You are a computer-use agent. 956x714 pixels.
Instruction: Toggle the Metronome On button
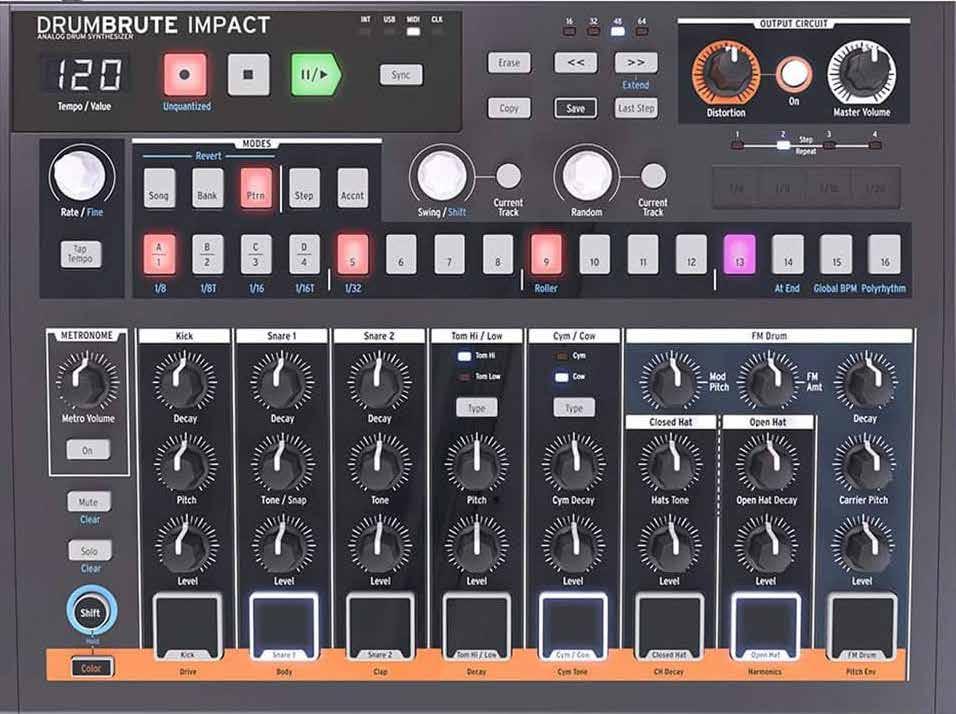[88, 450]
